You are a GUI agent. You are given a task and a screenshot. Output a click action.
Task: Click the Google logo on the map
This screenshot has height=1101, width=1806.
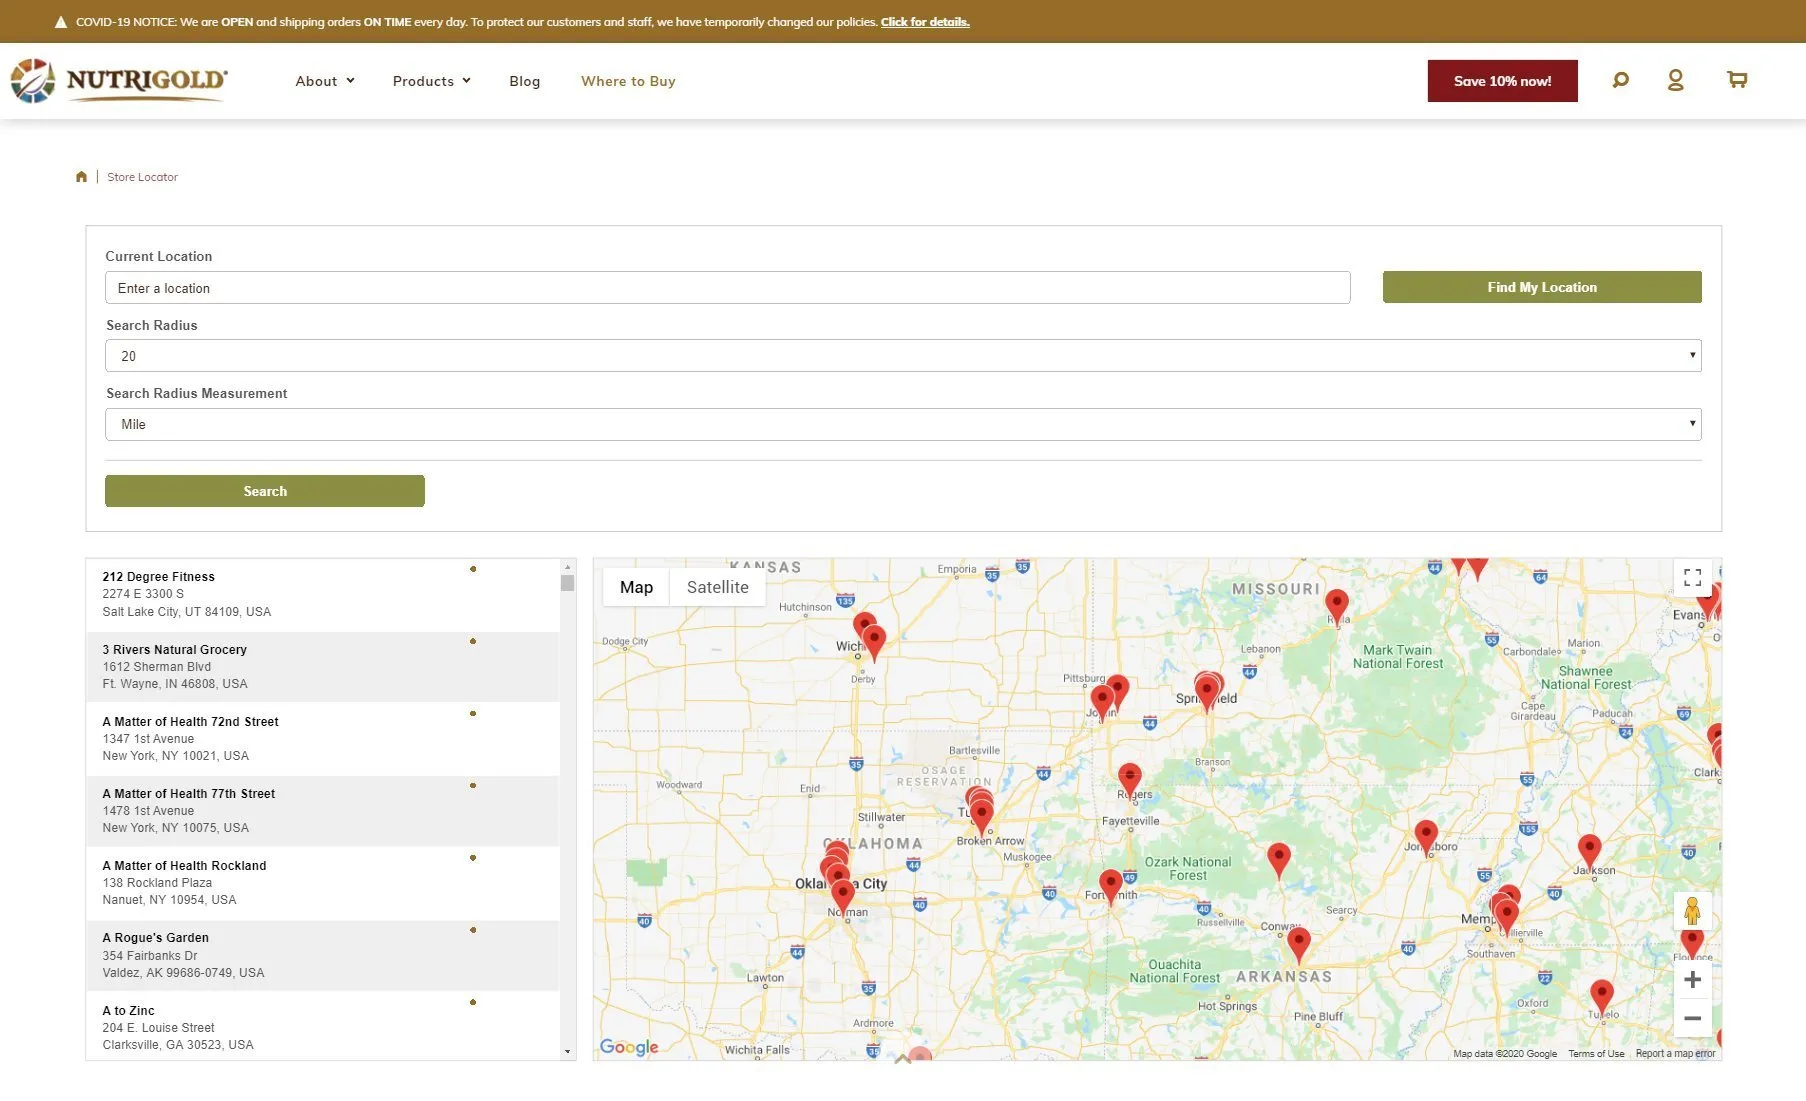629,1047
